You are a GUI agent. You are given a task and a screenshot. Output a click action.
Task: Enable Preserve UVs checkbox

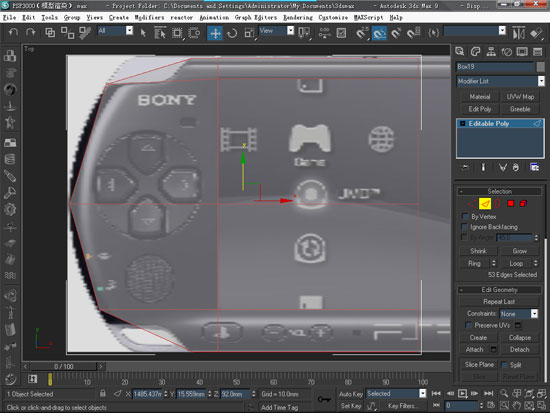tap(469, 325)
